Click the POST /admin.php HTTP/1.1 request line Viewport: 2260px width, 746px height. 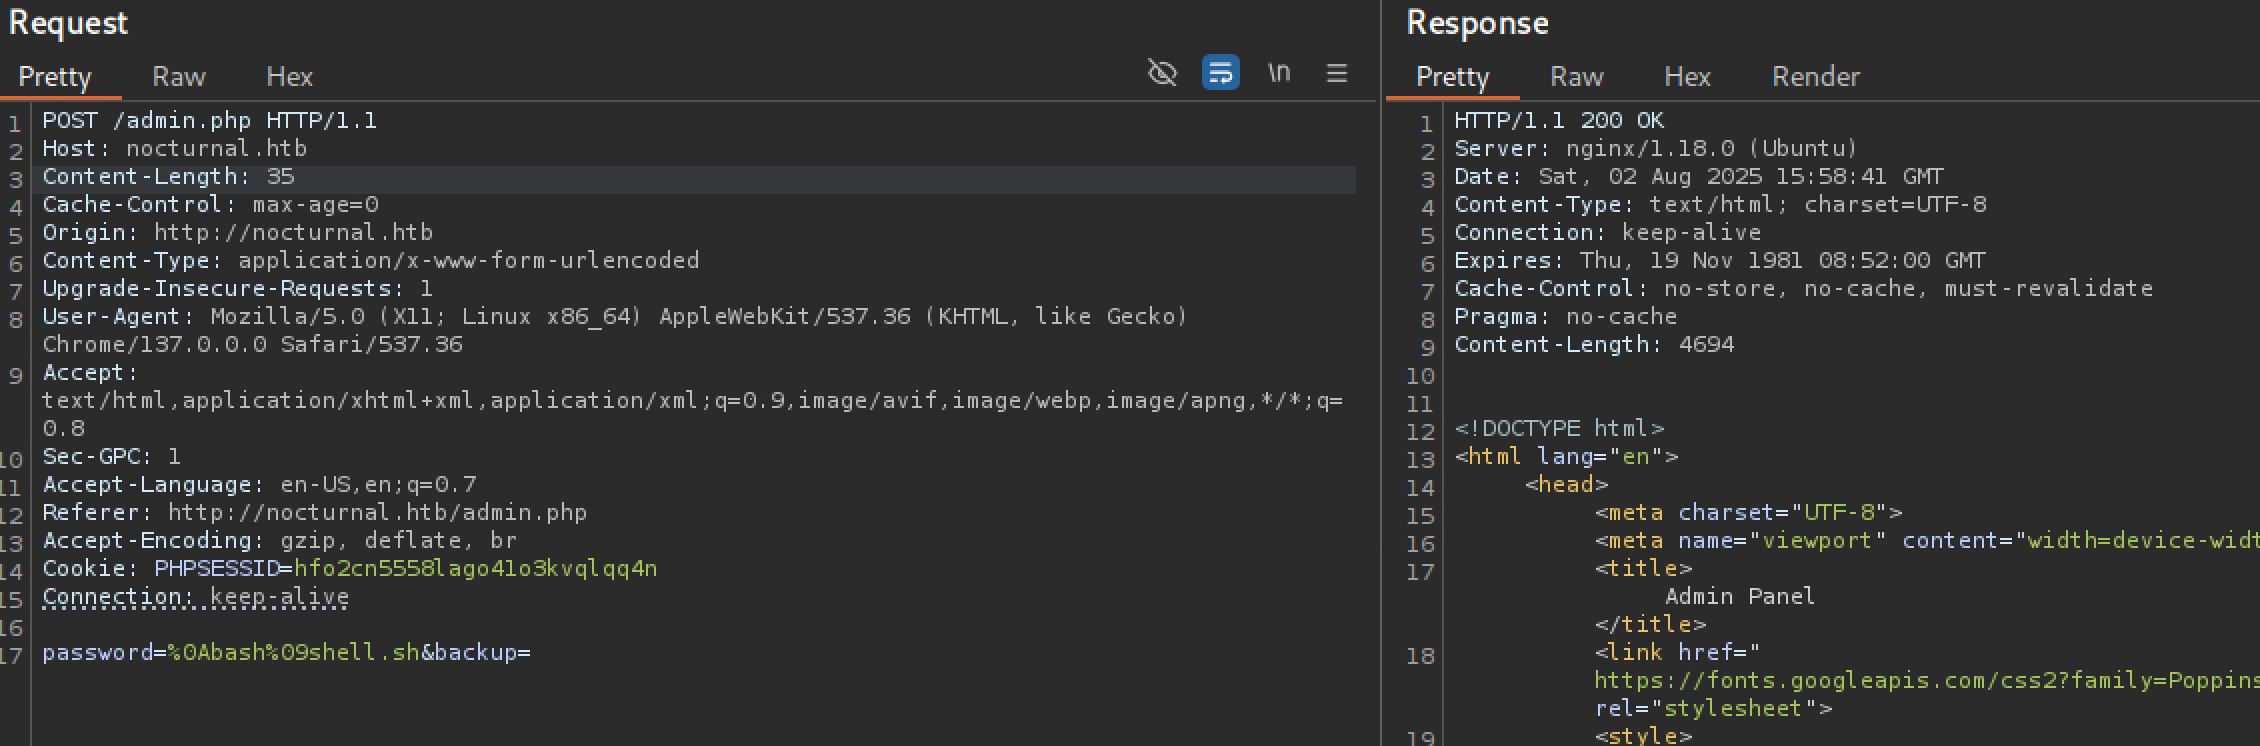(x=210, y=121)
